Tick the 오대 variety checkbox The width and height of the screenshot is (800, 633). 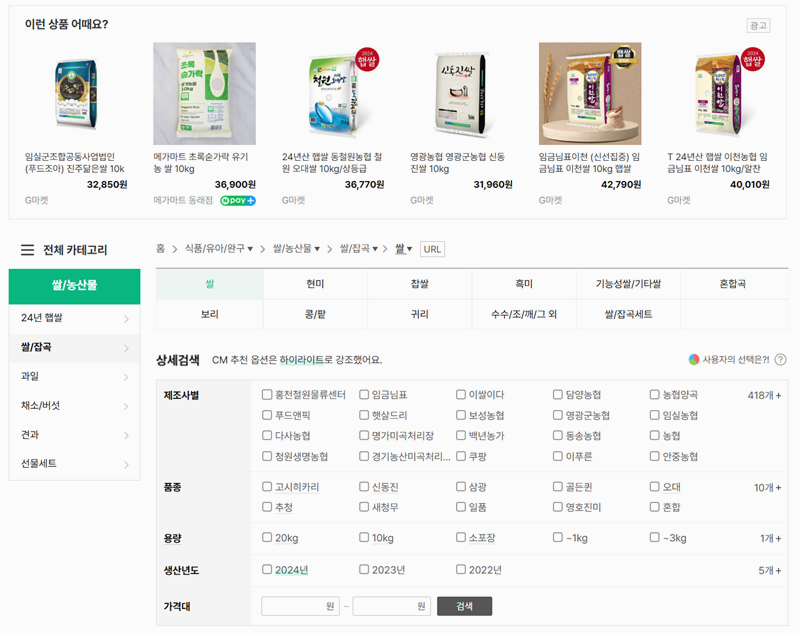[655, 487]
